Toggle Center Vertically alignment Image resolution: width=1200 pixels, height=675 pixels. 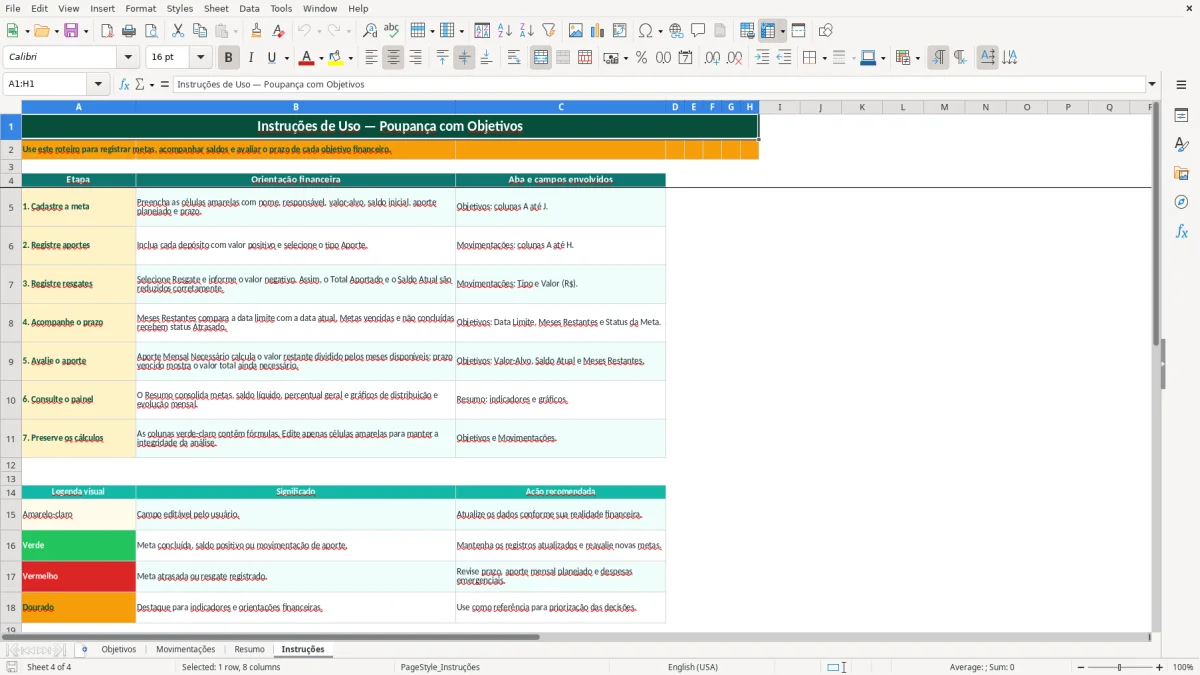[x=464, y=58]
